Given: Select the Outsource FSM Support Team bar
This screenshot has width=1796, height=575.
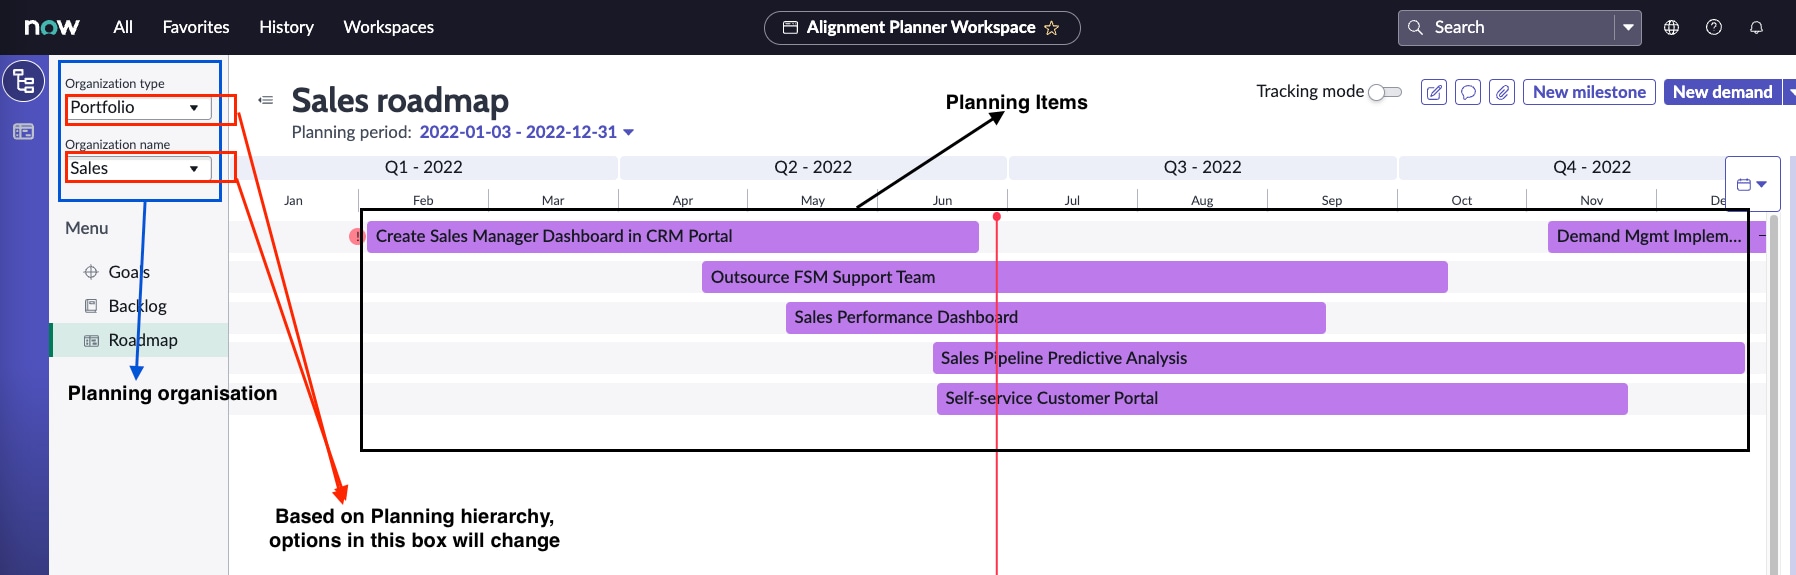Looking at the screenshot, I should 1074,277.
